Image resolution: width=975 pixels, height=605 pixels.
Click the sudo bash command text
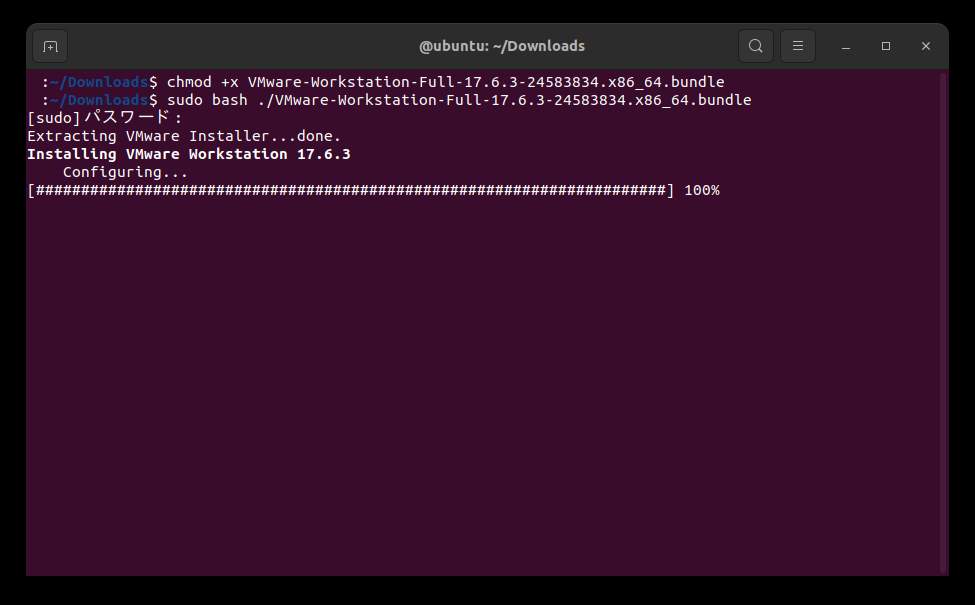(x=459, y=100)
